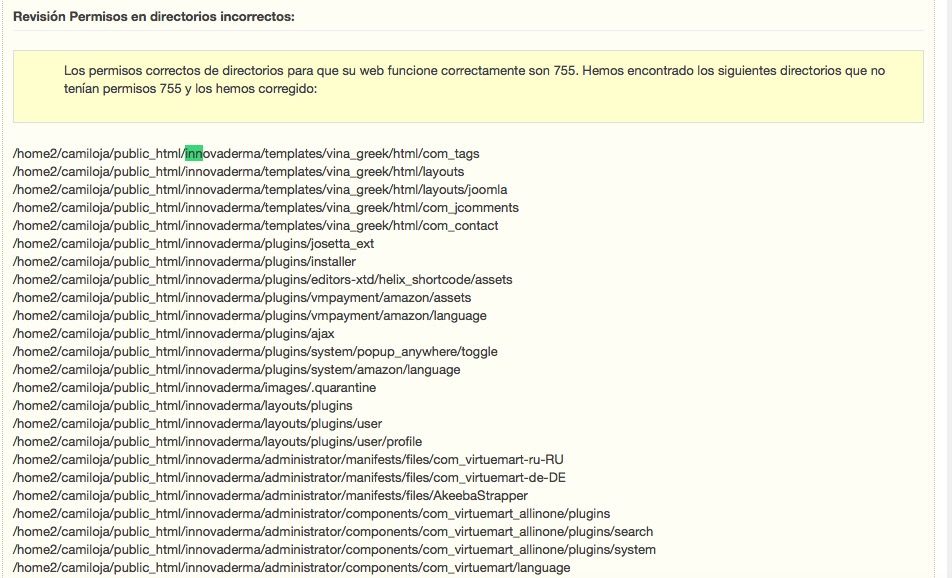Select the layouts/plugins/user/profile path

(217, 441)
